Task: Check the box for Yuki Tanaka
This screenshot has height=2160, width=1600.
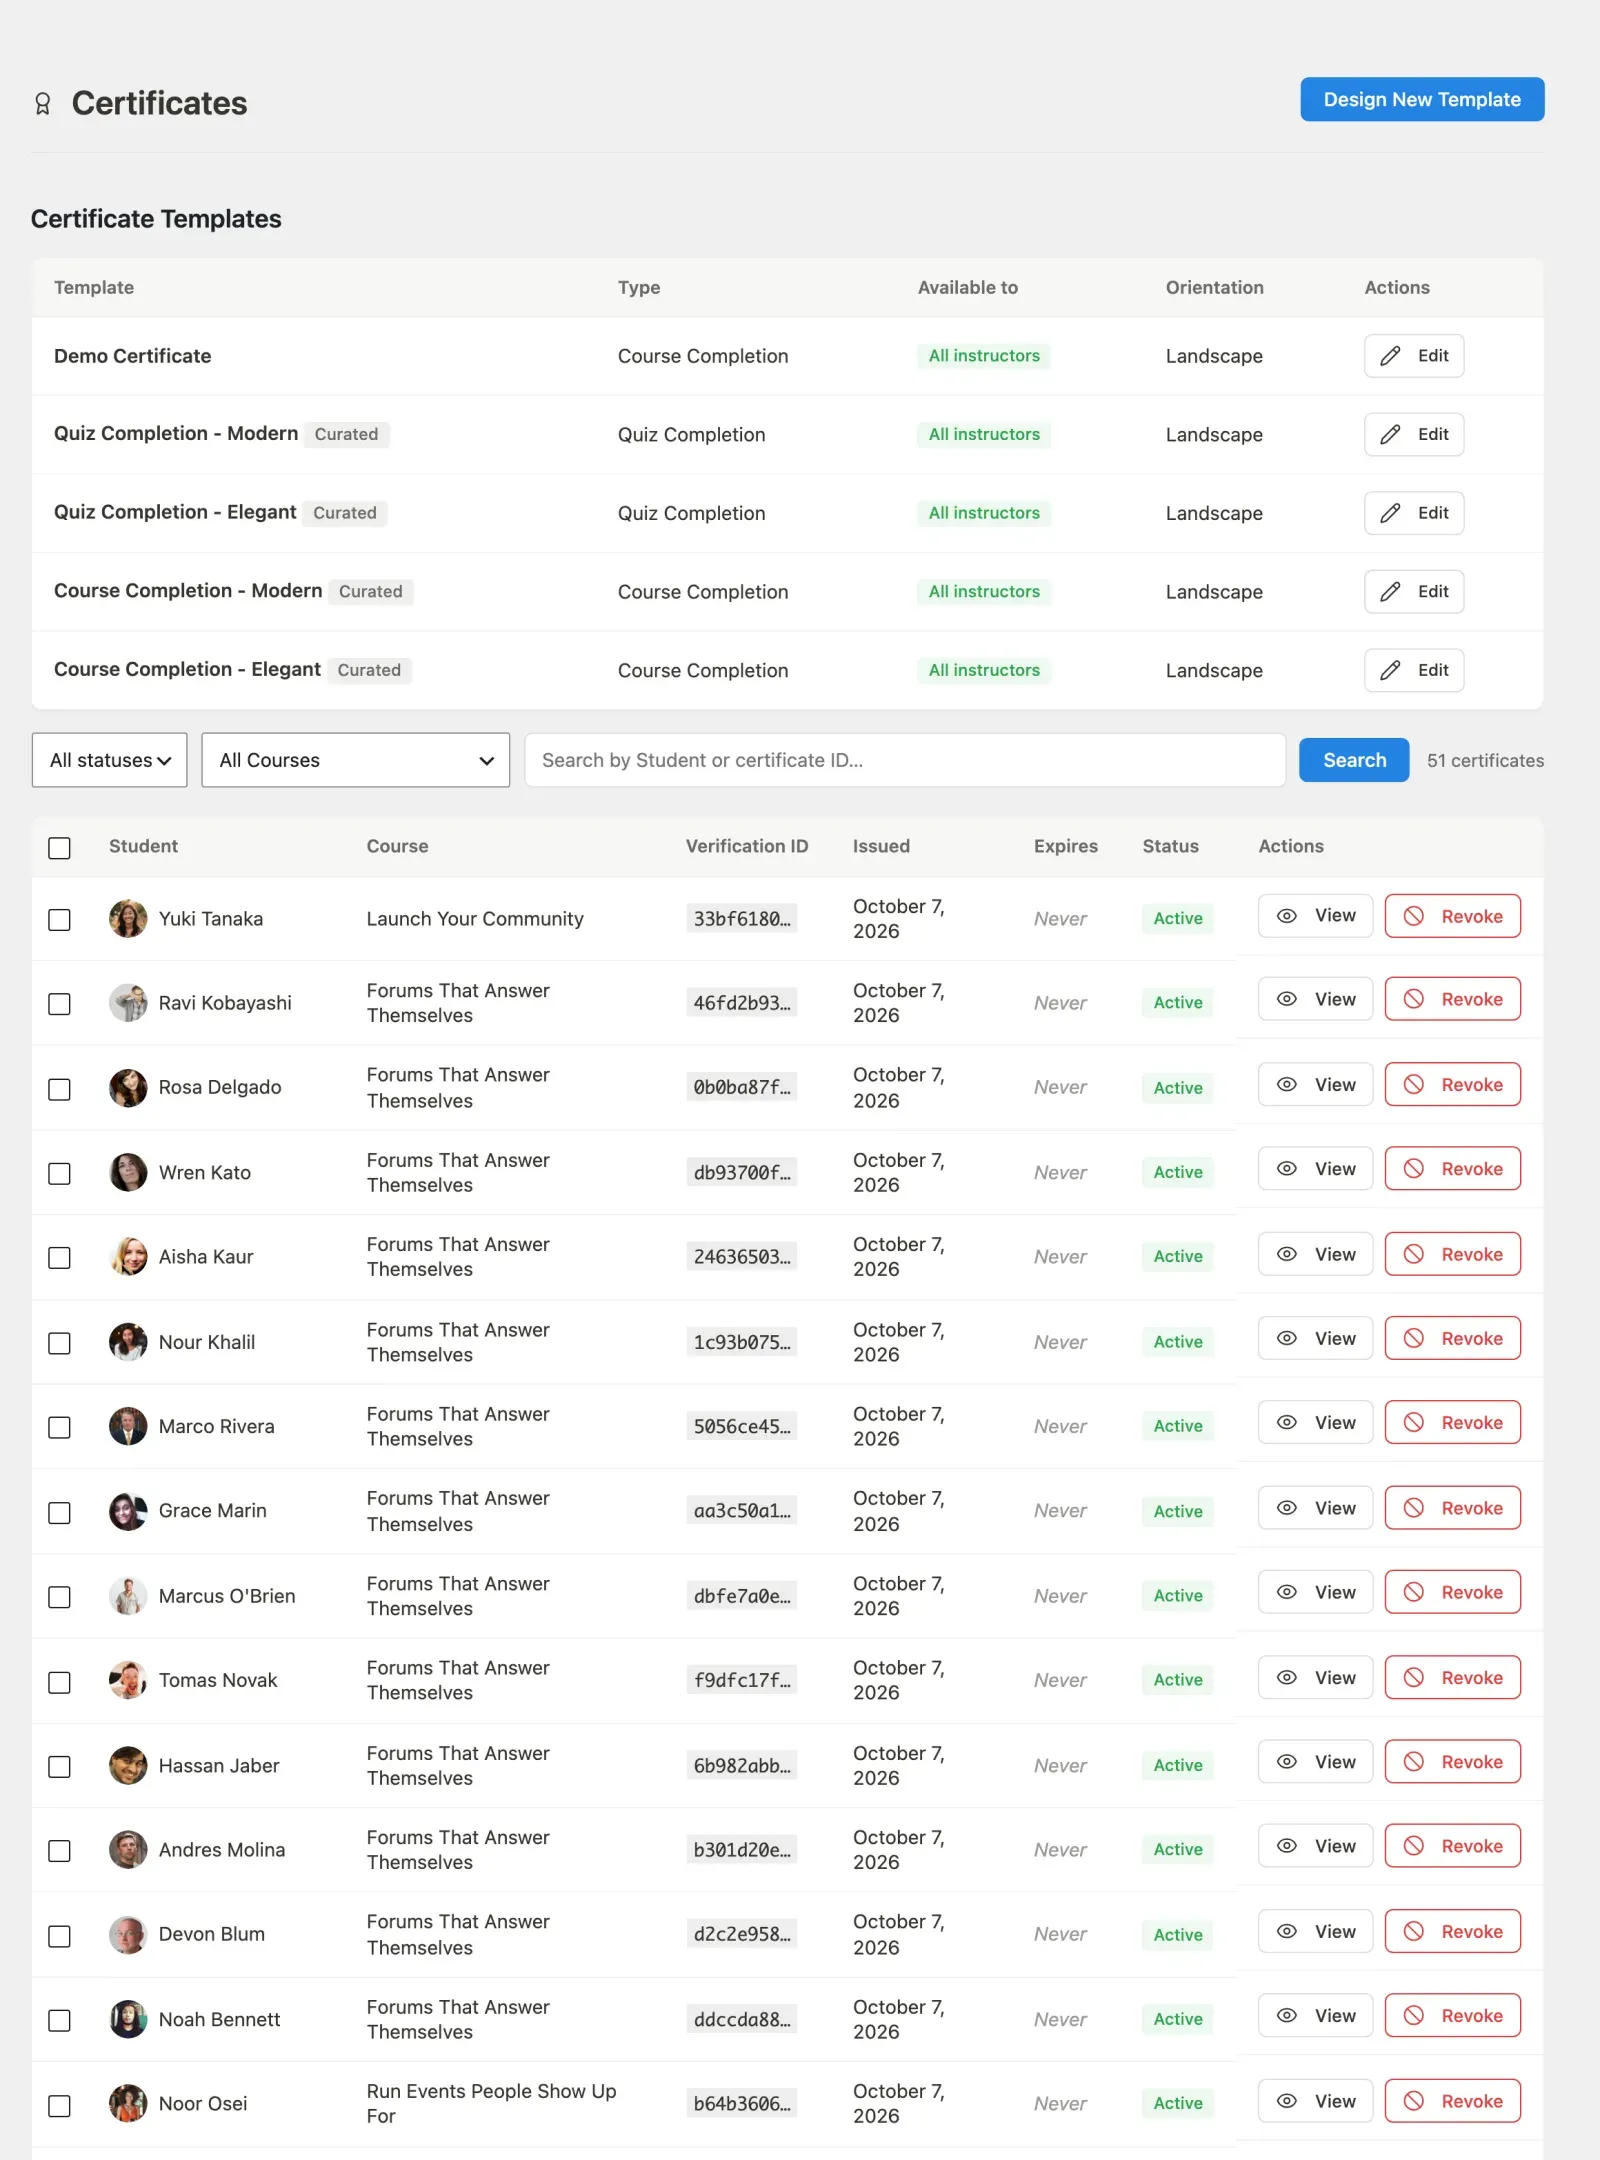Action: (x=60, y=920)
